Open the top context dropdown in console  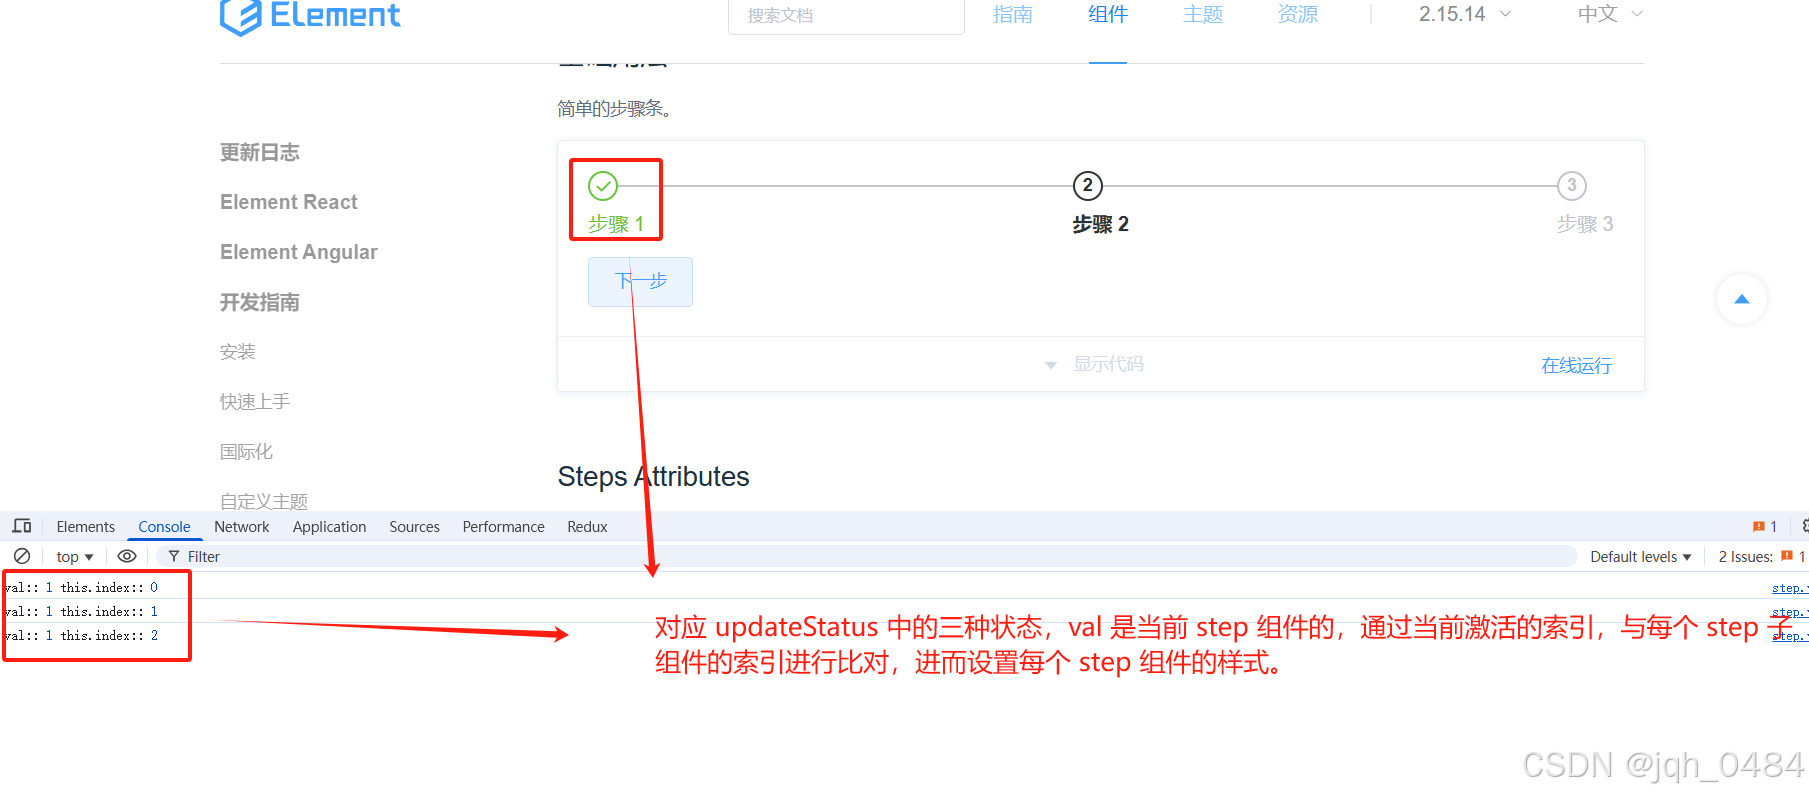pyautogui.click(x=75, y=557)
